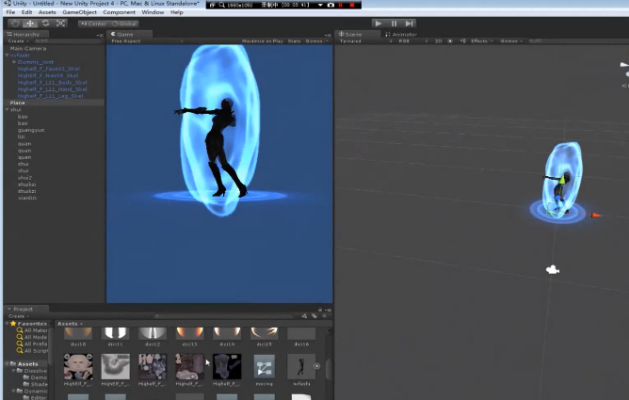Open the Textured draw mode dropdown

coord(365,41)
